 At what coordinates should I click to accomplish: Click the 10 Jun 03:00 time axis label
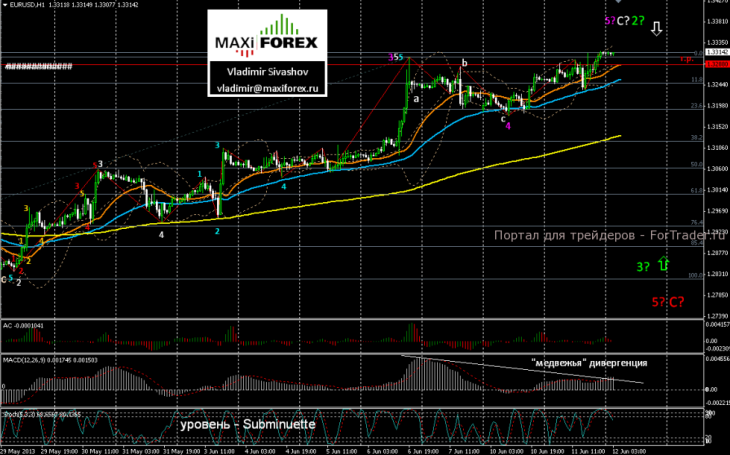click(x=505, y=451)
